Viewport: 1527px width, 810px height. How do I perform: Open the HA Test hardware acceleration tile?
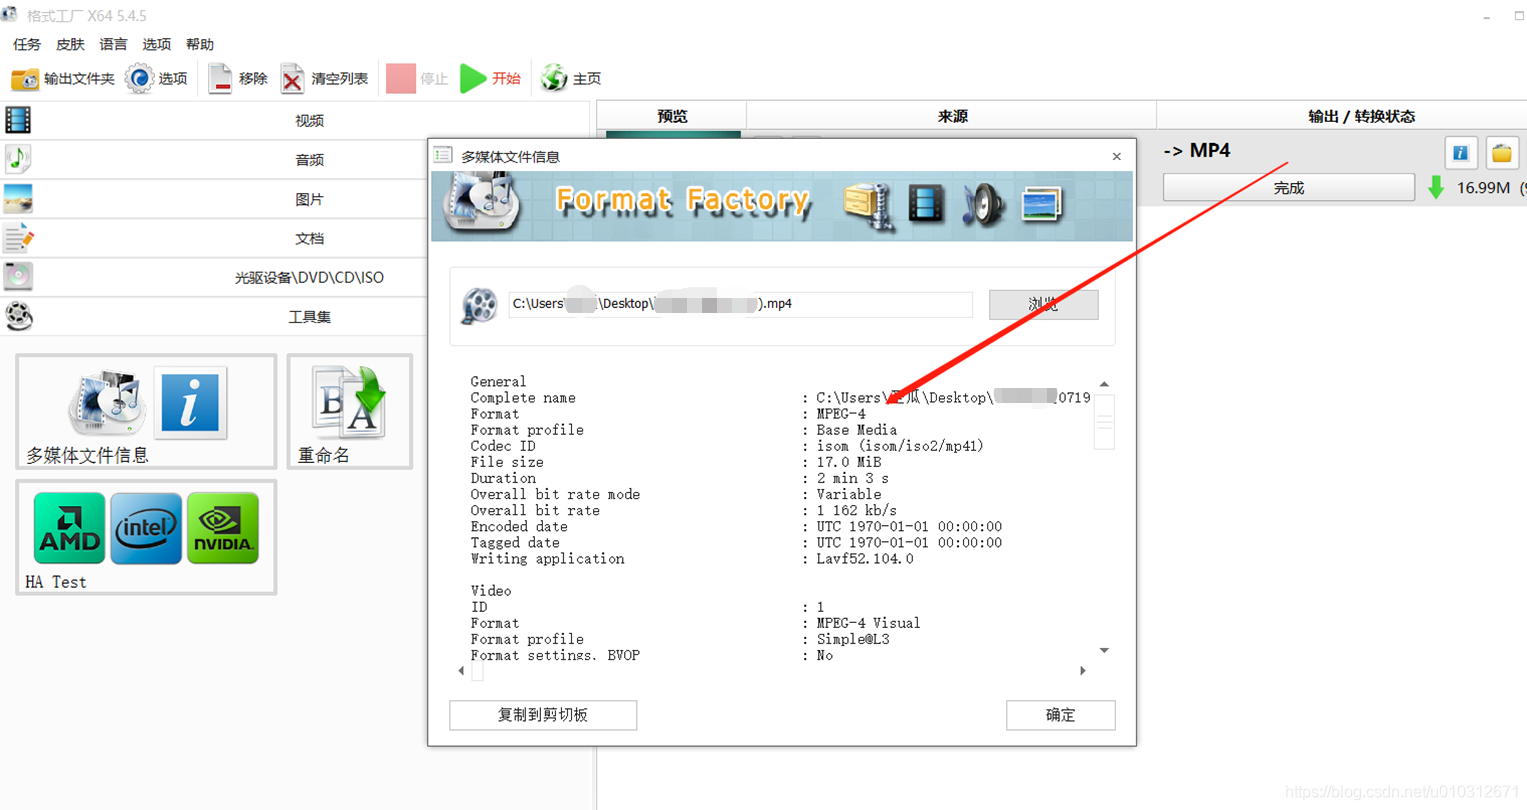tap(146, 537)
